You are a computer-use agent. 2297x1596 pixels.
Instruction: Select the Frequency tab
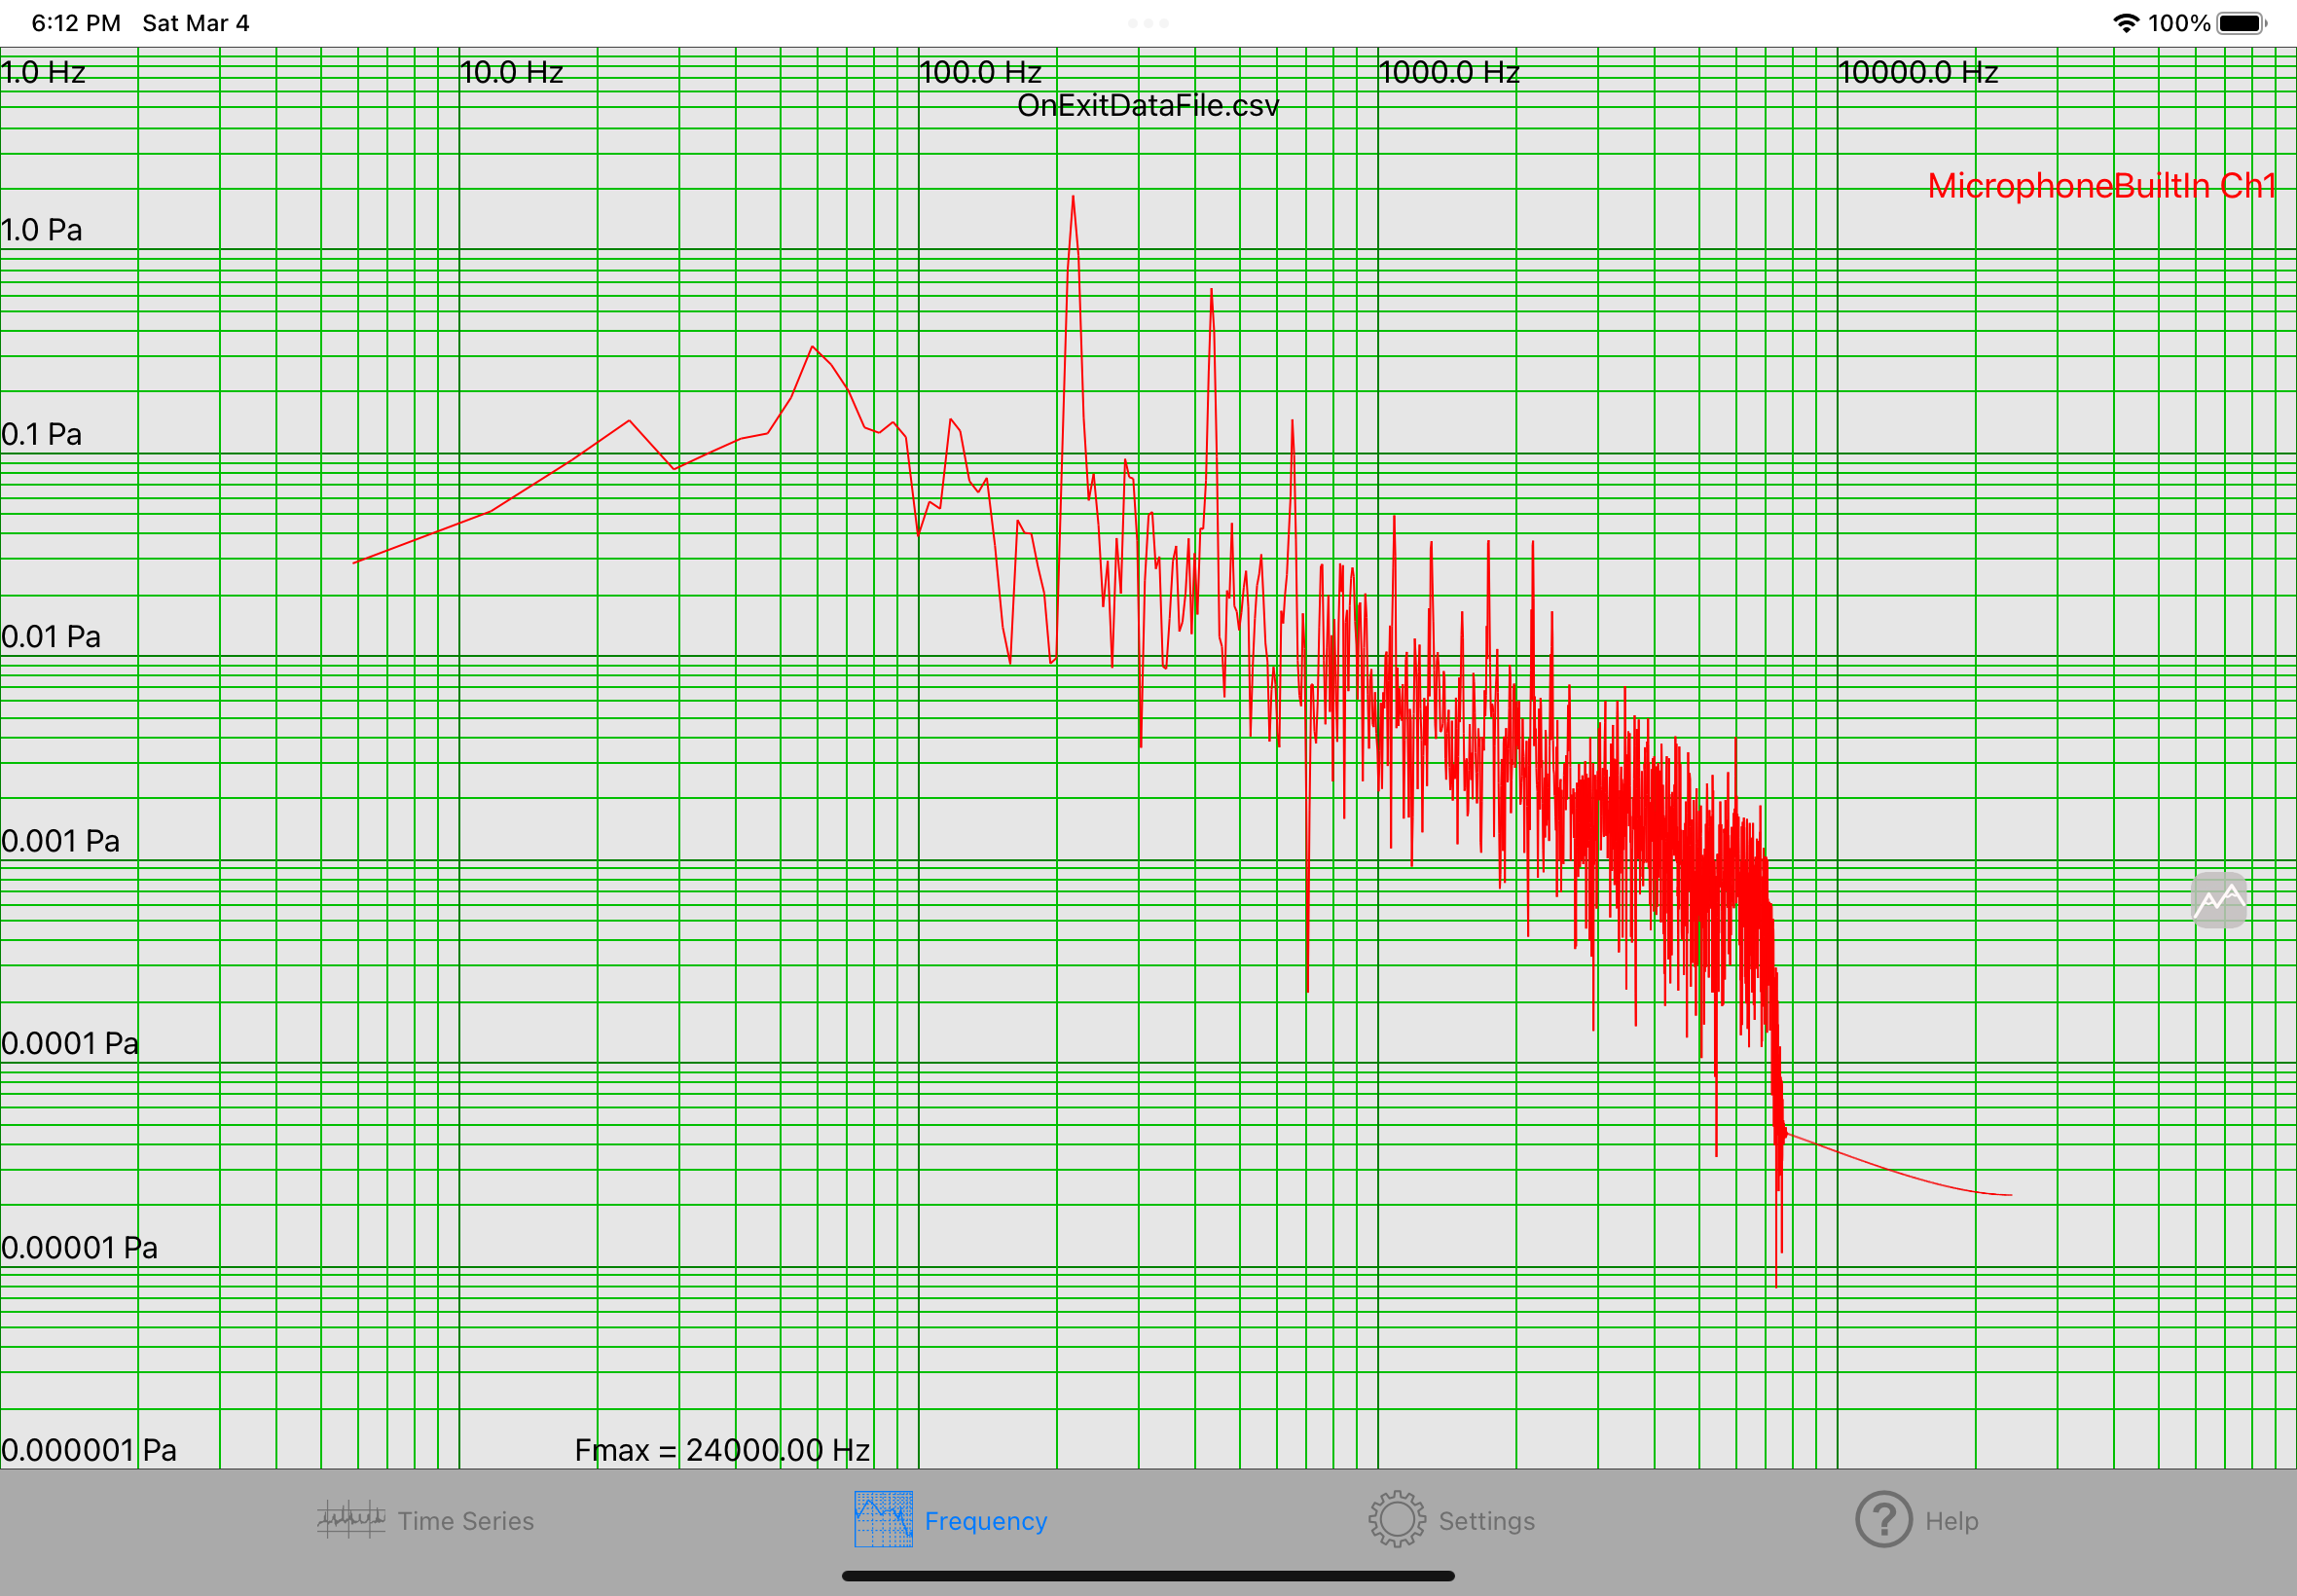[x=950, y=1520]
